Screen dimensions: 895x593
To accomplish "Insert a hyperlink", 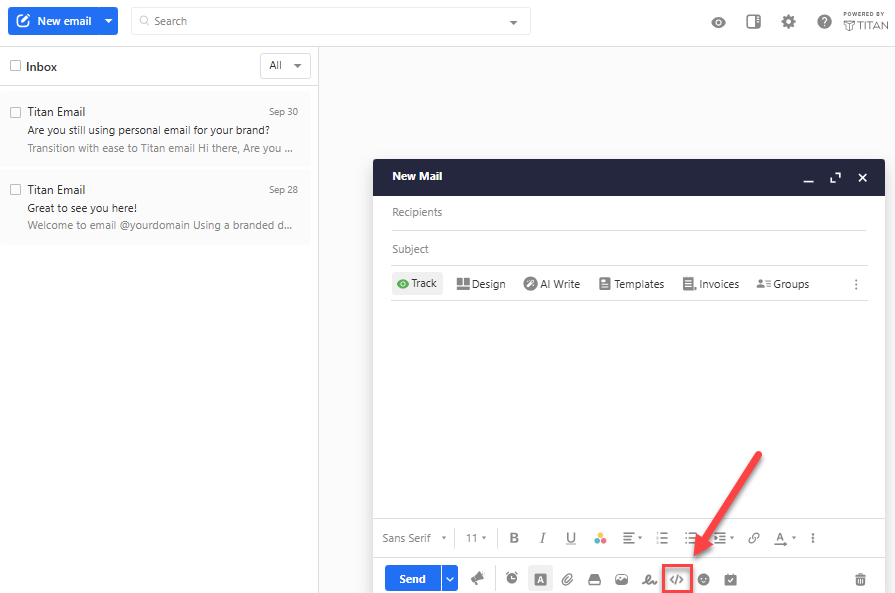I will pyautogui.click(x=753, y=538).
